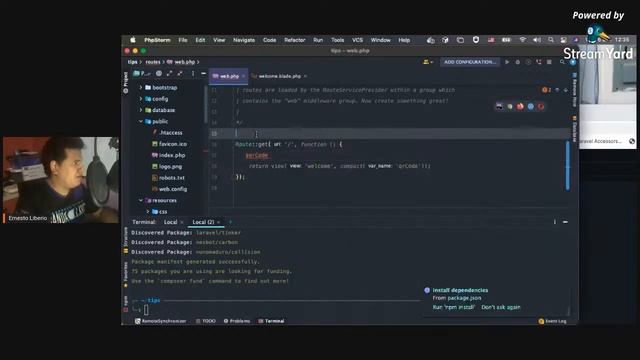This screenshot has height=360, width=640.
Task: Open the RemoteSynchronizer tool window
Action: (160, 321)
